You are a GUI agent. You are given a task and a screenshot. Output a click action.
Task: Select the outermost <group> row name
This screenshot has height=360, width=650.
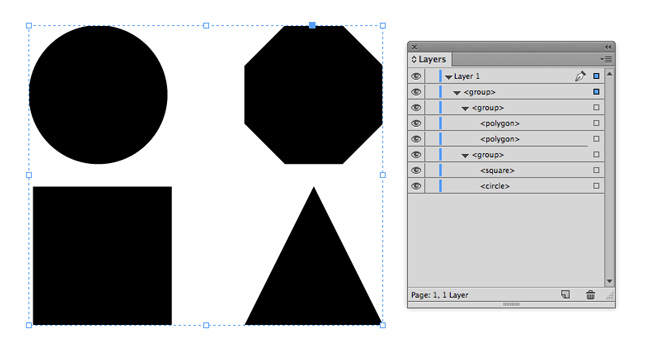(480, 92)
